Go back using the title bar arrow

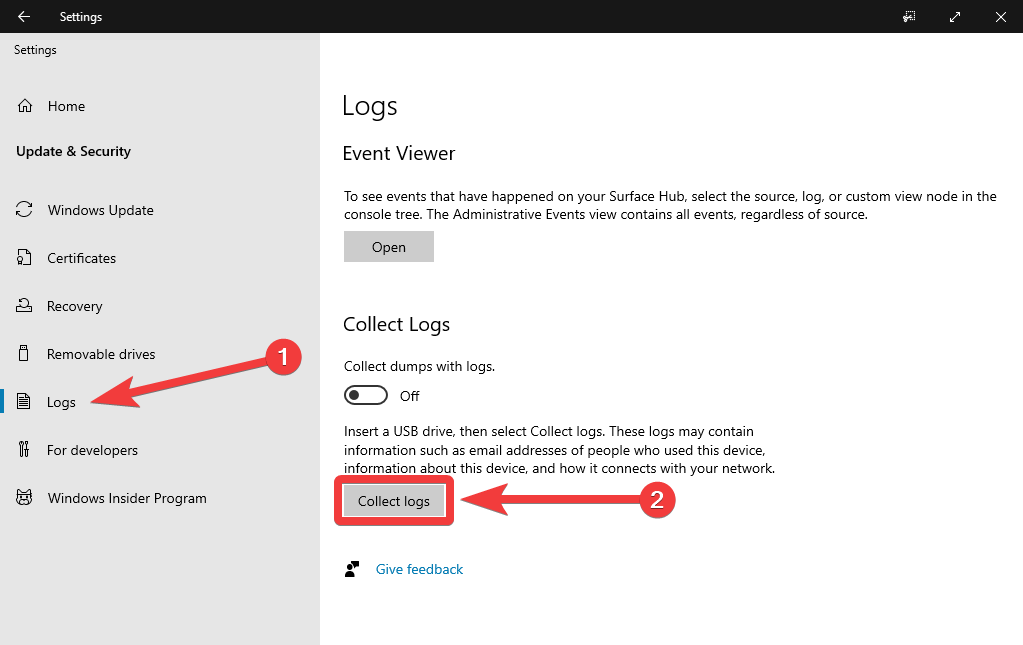pyautogui.click(x=24, y=16)
